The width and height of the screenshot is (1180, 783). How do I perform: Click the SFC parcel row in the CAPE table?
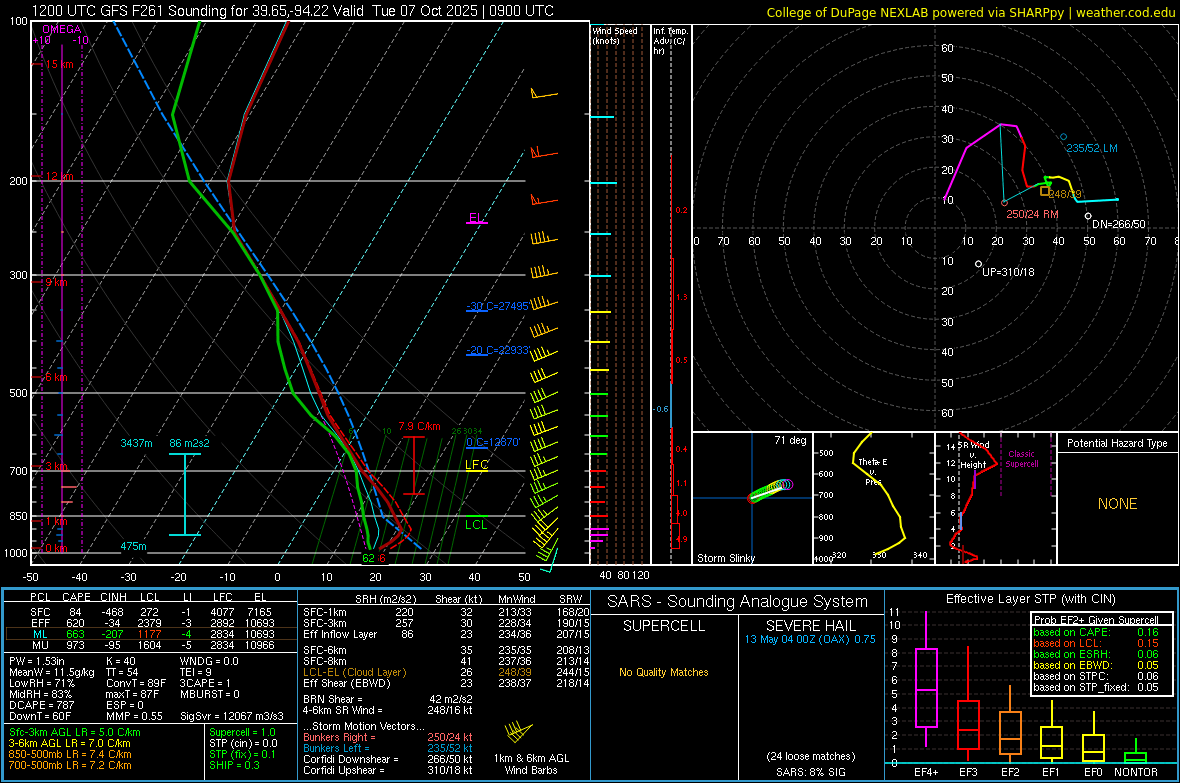point(151,612)
